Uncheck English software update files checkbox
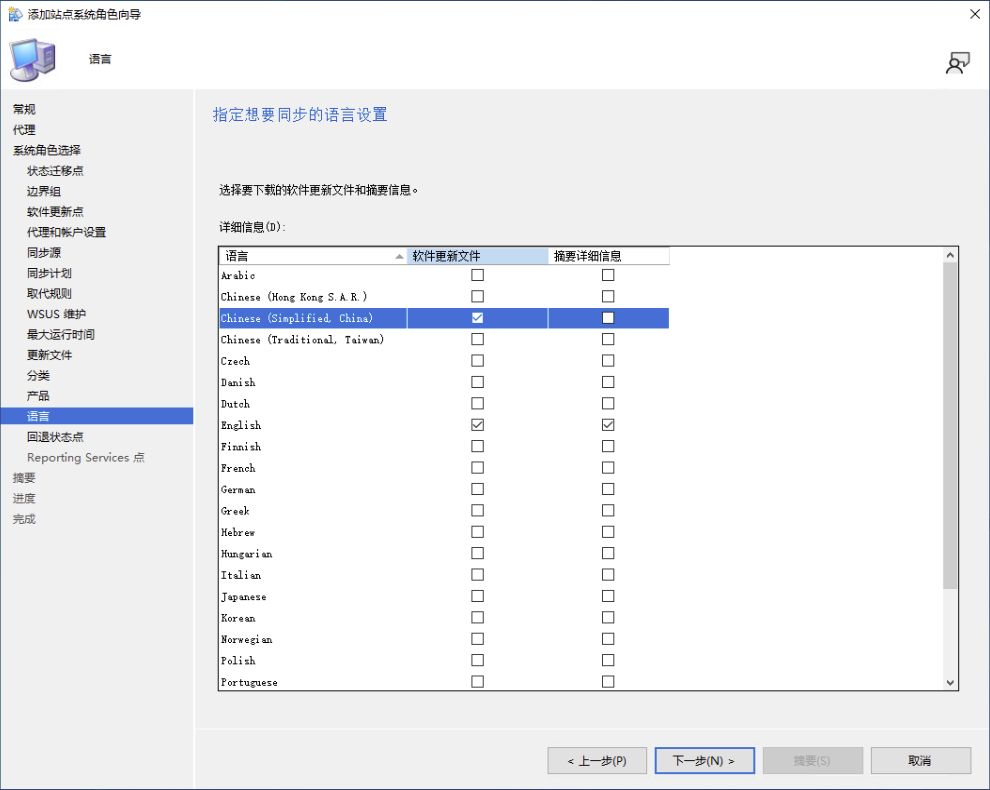 pos(477,425)
